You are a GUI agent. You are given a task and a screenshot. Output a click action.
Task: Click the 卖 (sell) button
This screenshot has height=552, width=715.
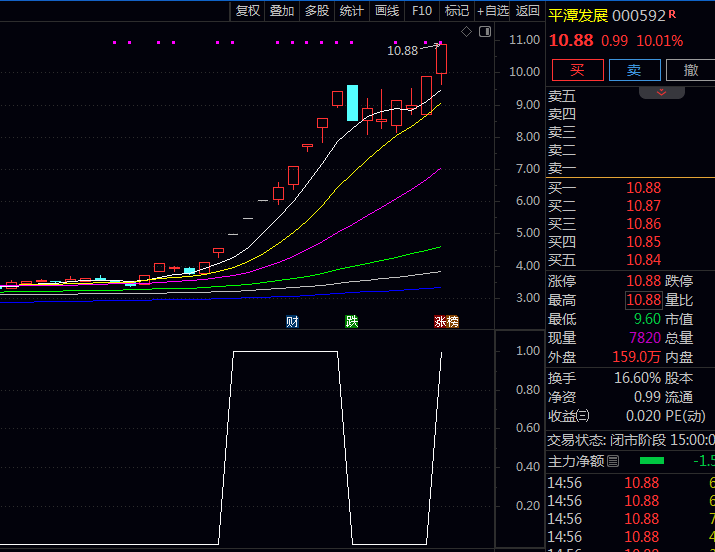[634, 69]
